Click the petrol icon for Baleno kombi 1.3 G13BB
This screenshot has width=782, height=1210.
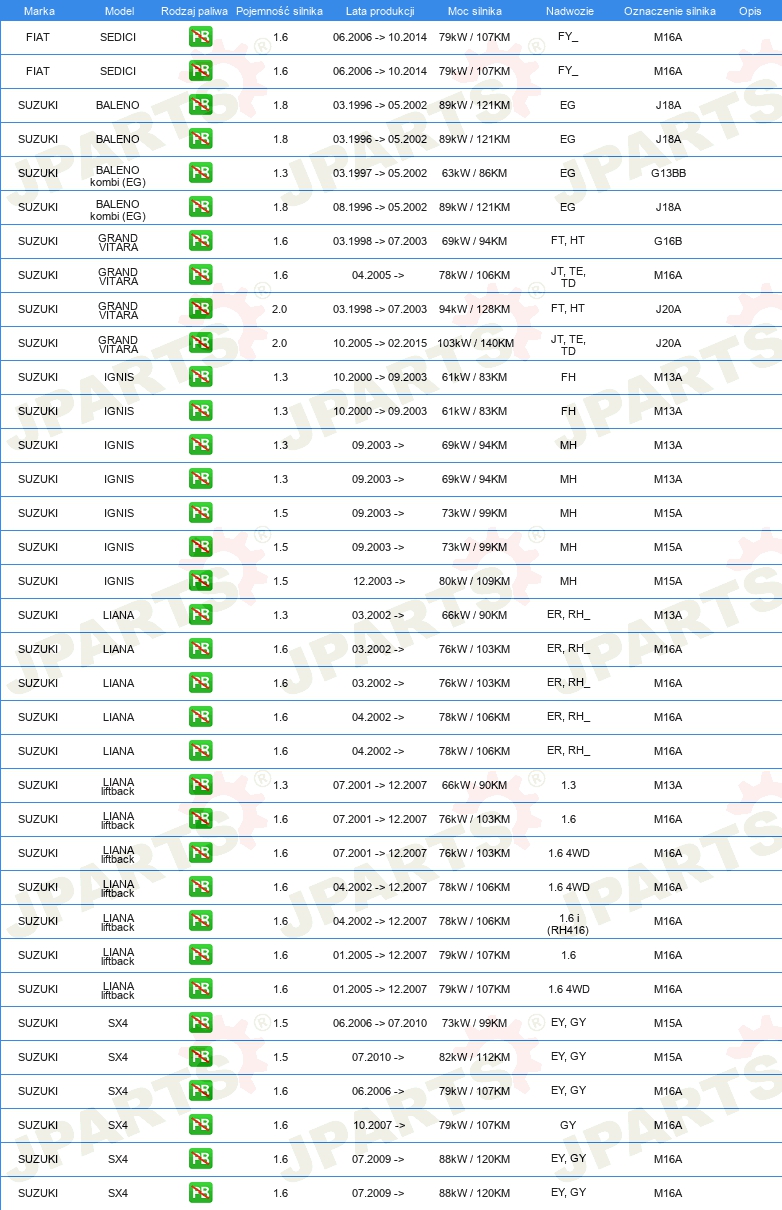(200, 173)
